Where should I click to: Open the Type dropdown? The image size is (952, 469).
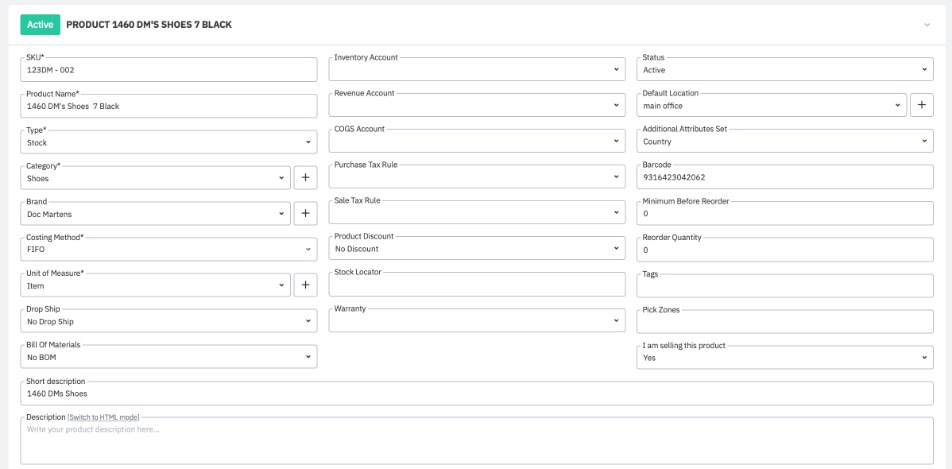tap(168, 142)
